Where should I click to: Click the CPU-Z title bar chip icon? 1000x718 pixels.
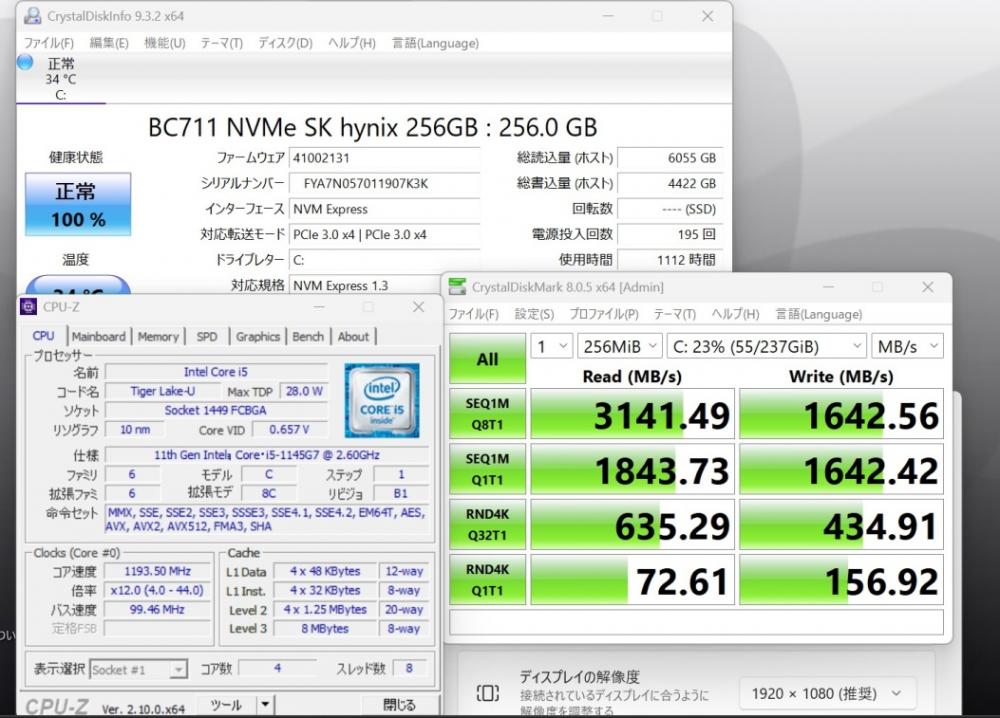pyautogui.click(x=29, y=307)
